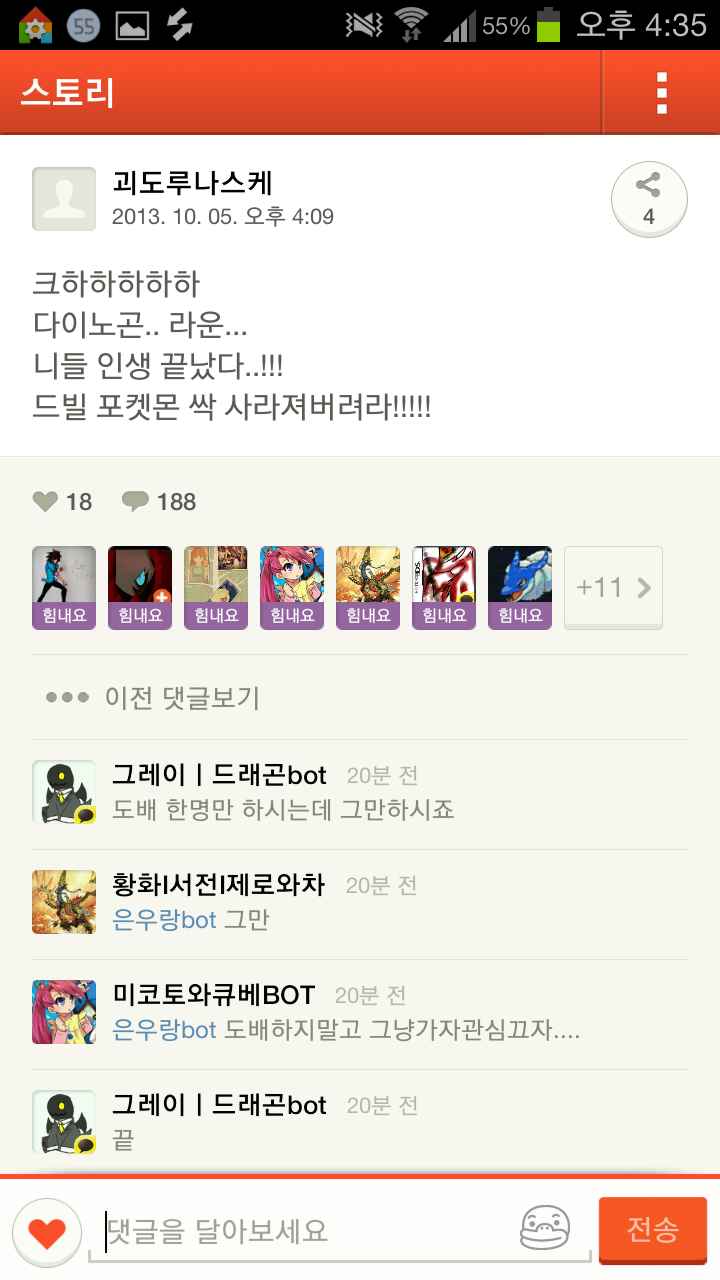Tap the 은우랑bot mention in 미코토와큐베BOT comment

pyautogui.click(x=164, y=1029)
